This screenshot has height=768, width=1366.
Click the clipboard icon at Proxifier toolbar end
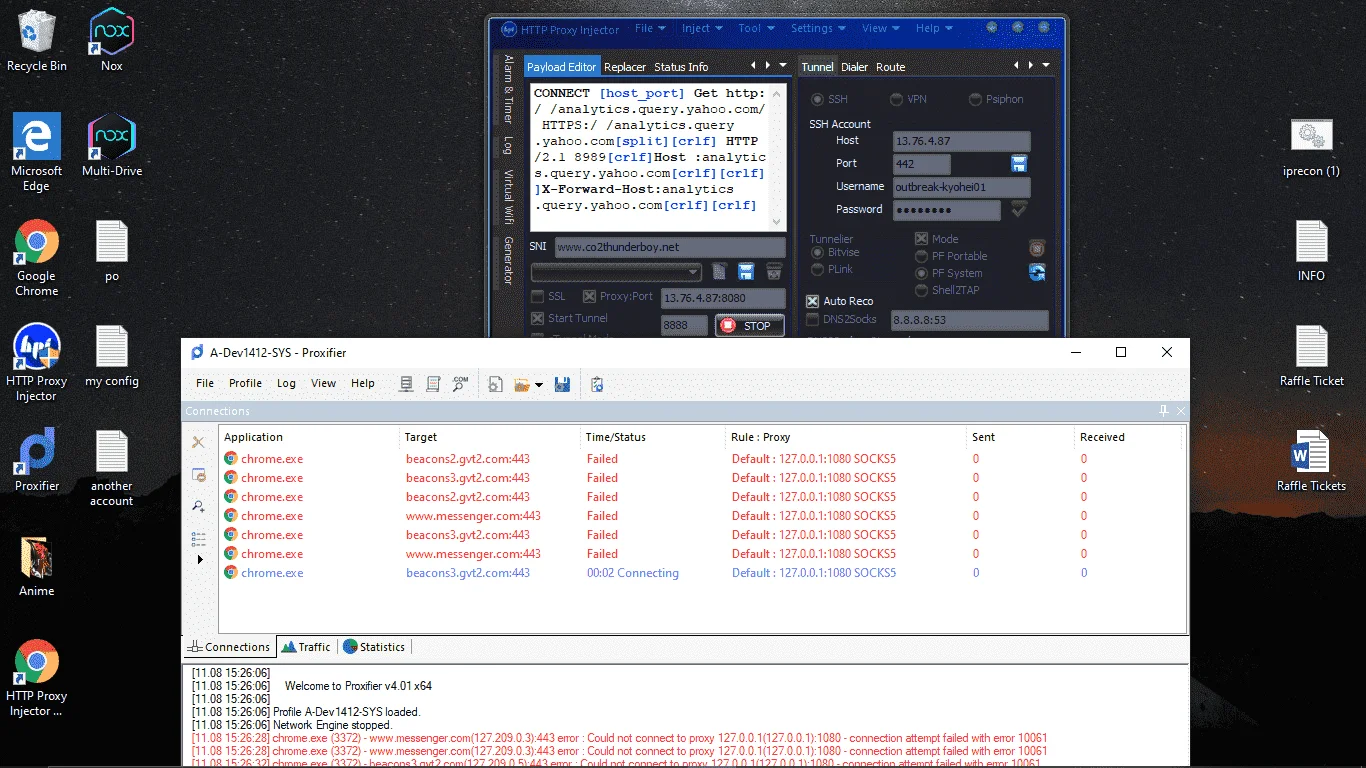[x=597, y=384]
